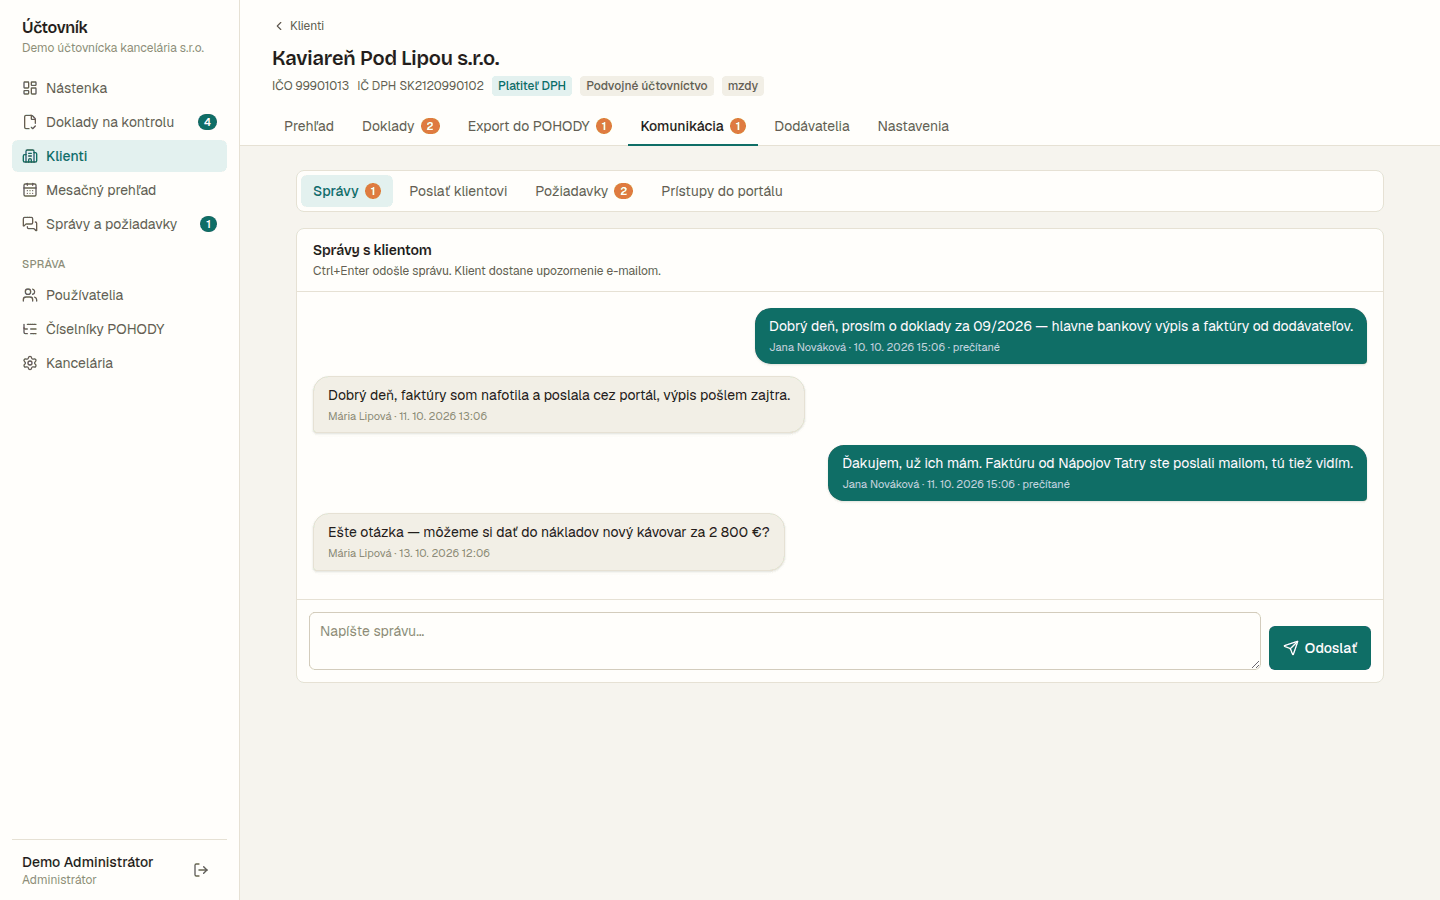Click the mzdy tag
Viewport: 1440px width, 900px height.
(743, 86)
